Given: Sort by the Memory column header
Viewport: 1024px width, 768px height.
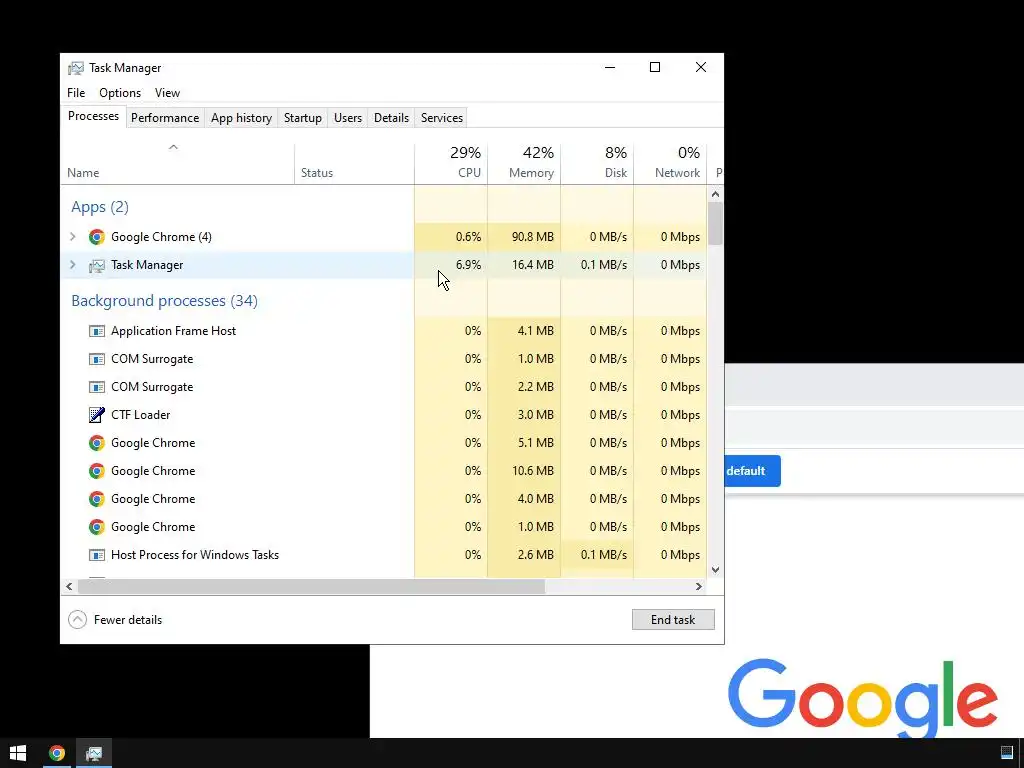Looking at the screenshot, I should click(x=524, y=164).
